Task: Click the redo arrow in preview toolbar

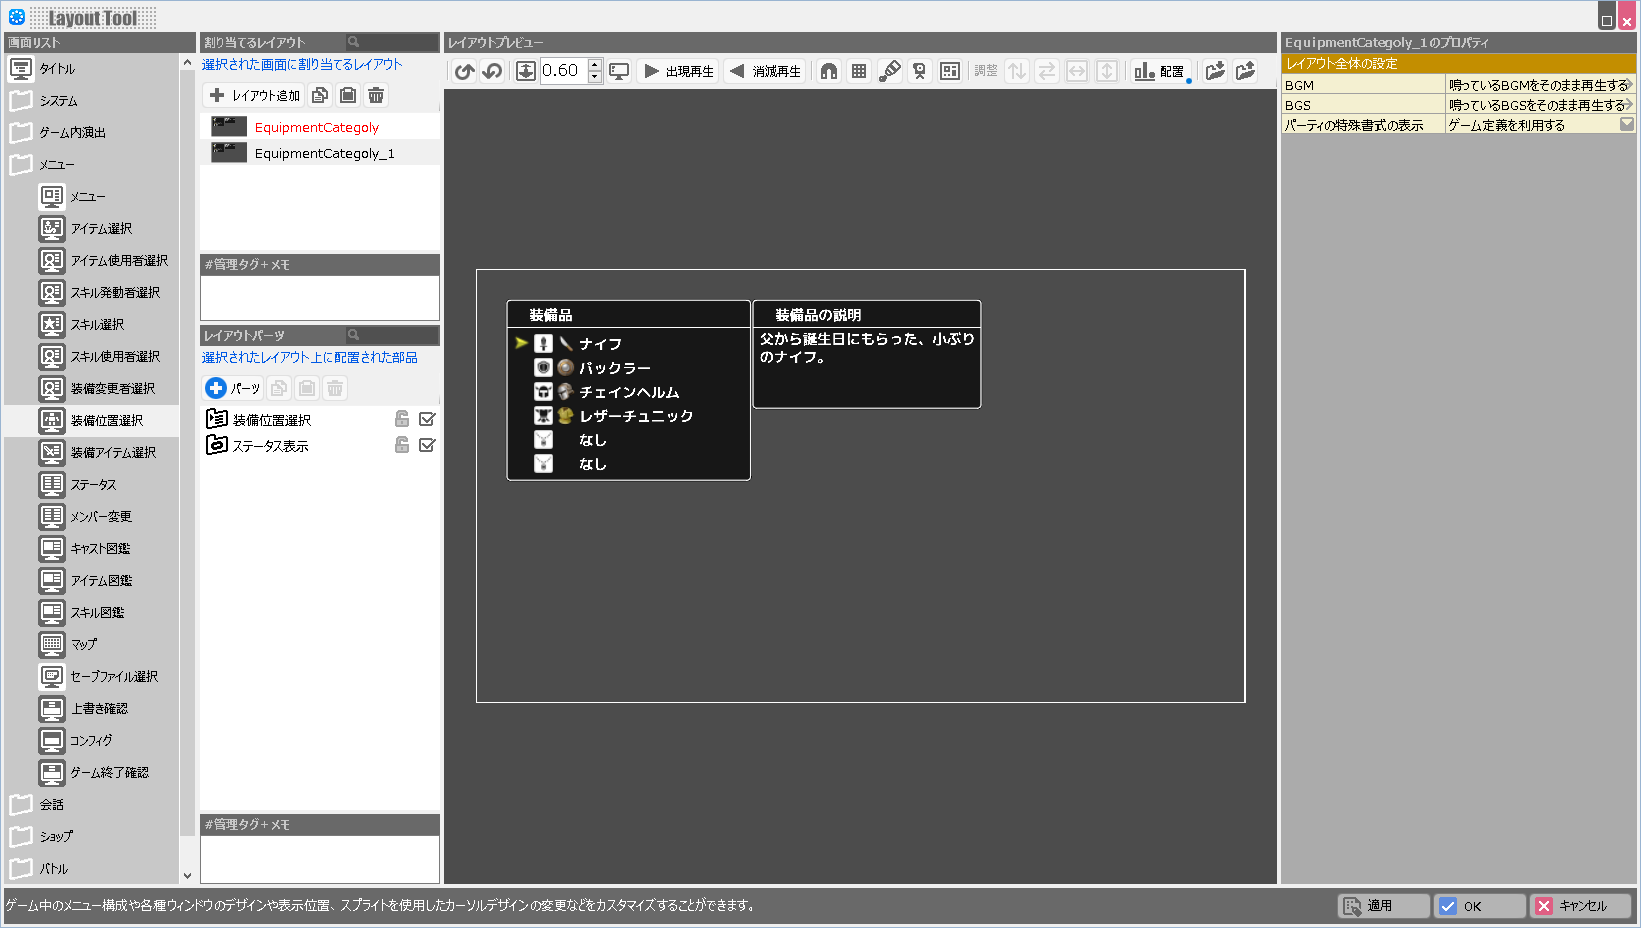Action: [492, 71]
